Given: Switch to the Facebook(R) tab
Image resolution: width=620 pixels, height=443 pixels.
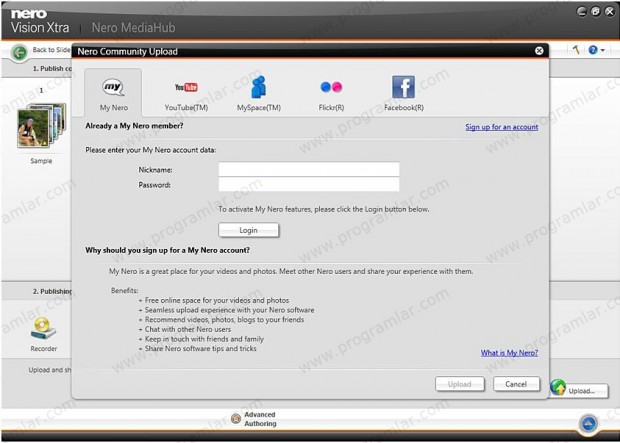Looking at the screenshot, I should (403, 93).
